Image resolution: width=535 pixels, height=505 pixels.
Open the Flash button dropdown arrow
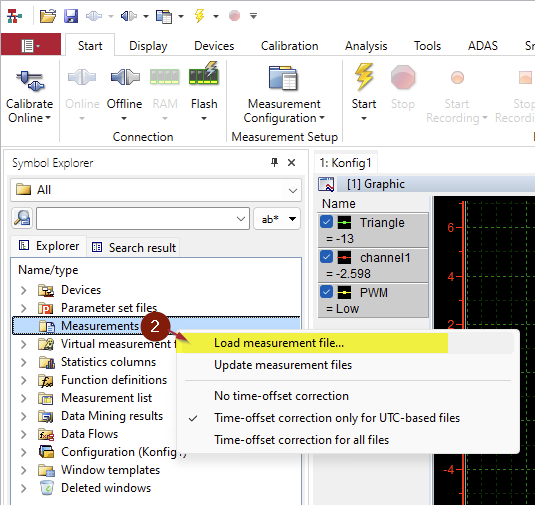pos(204,118)
